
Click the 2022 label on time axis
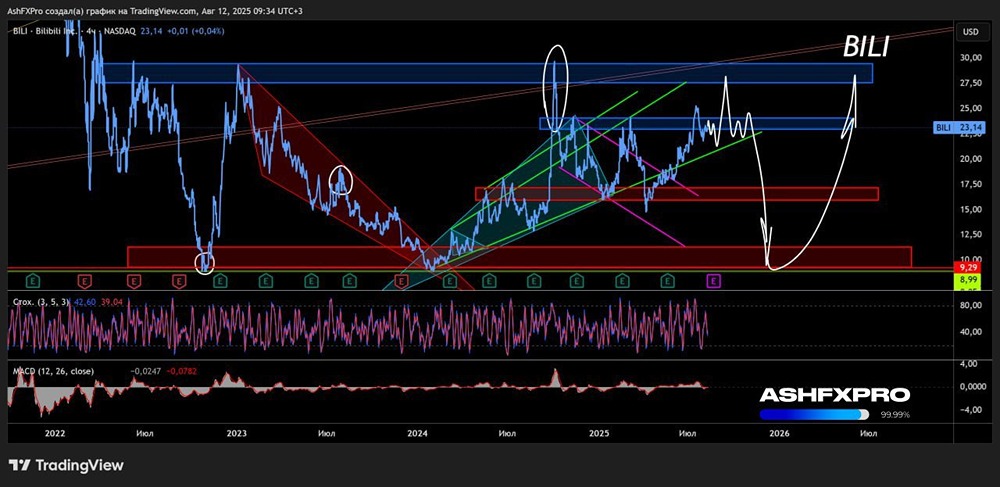coord(55,433)
